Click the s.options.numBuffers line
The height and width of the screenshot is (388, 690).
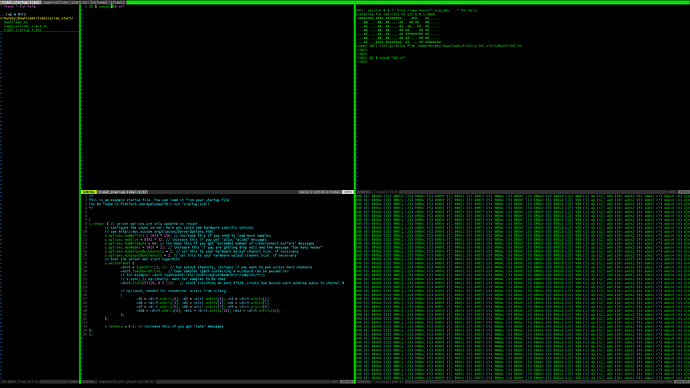point(188,236)
